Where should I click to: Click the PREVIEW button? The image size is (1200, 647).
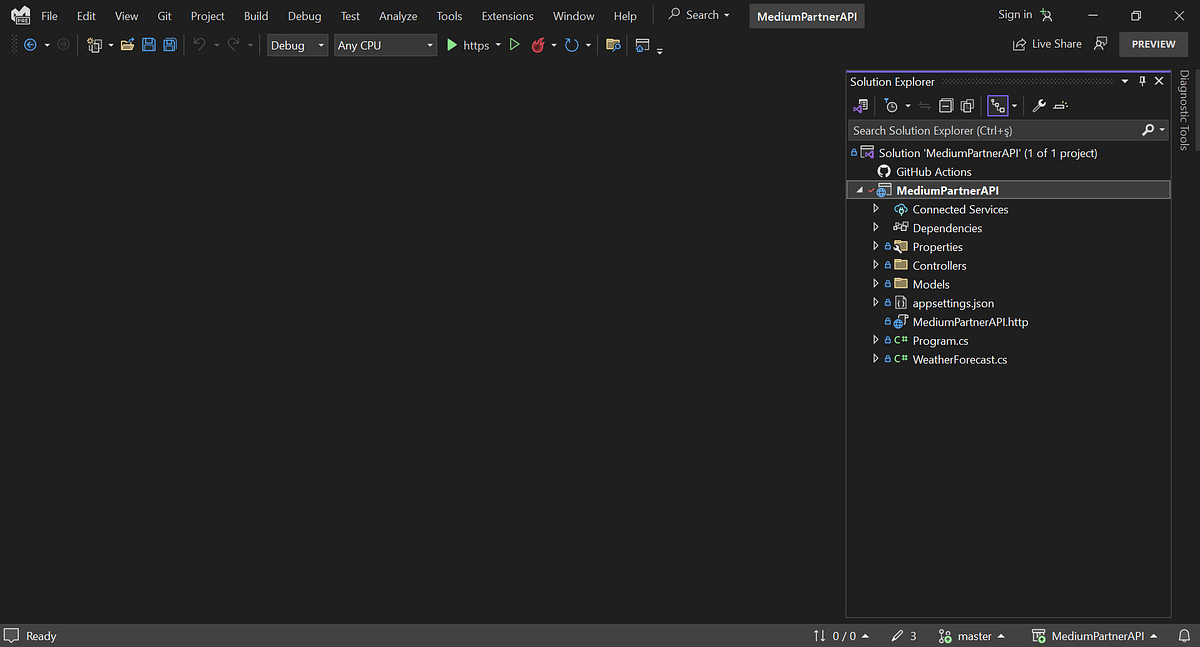tap(1153, 43)
